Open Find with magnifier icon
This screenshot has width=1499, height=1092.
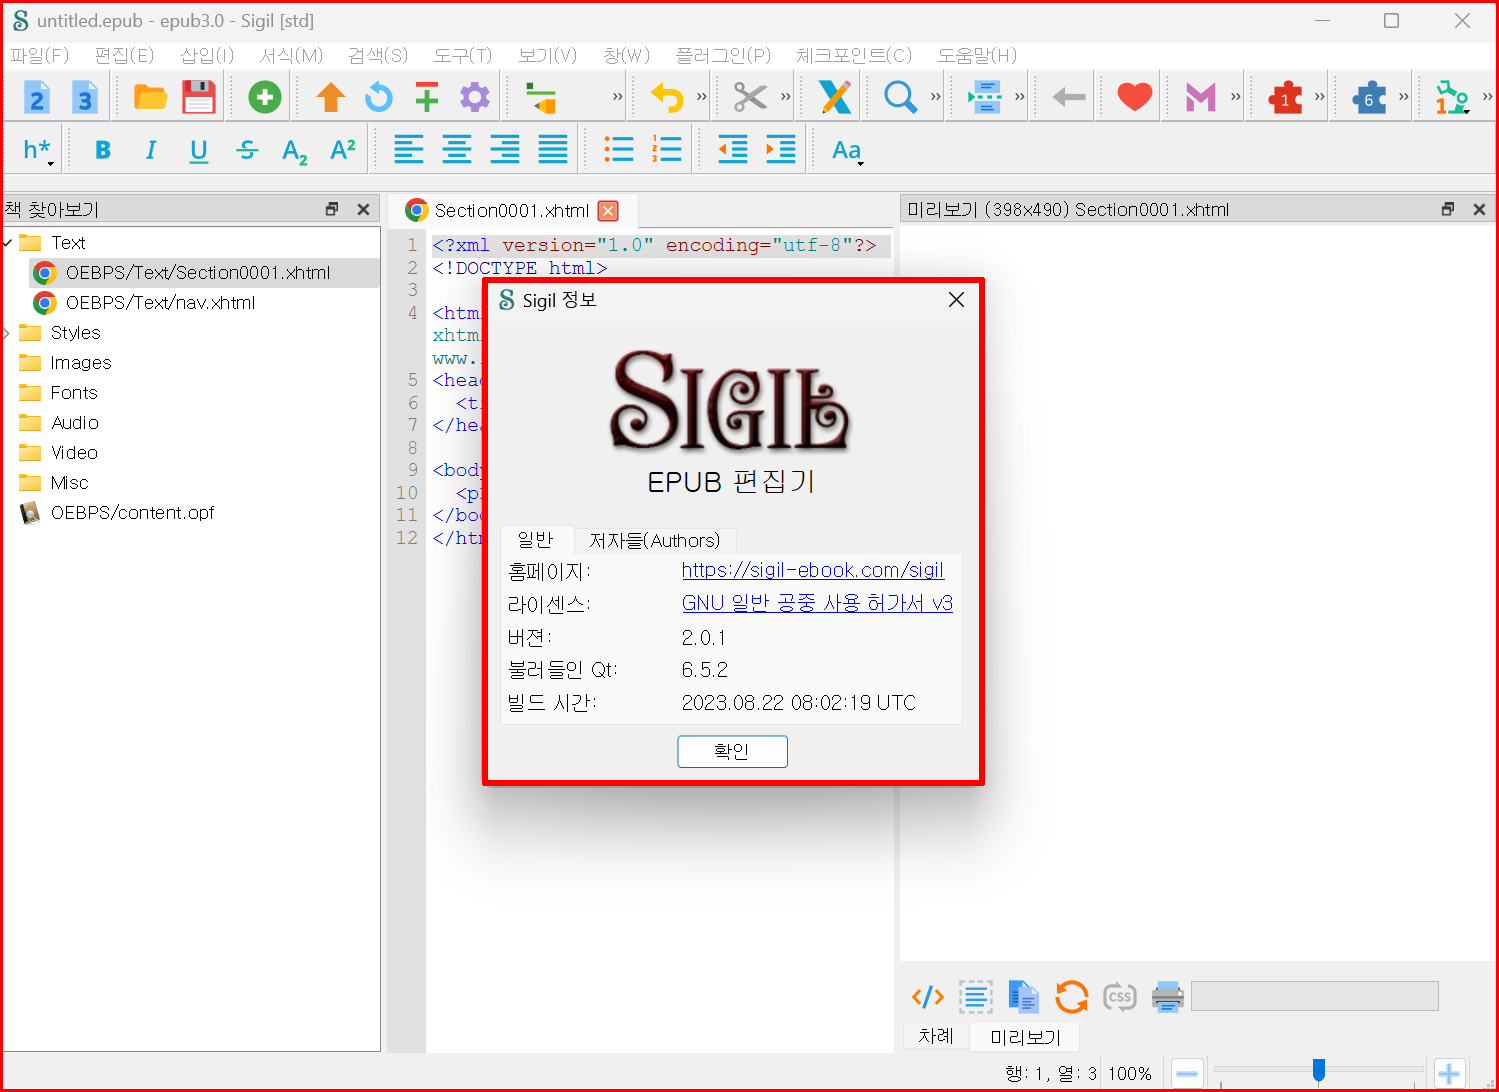[x=900, y=97]
